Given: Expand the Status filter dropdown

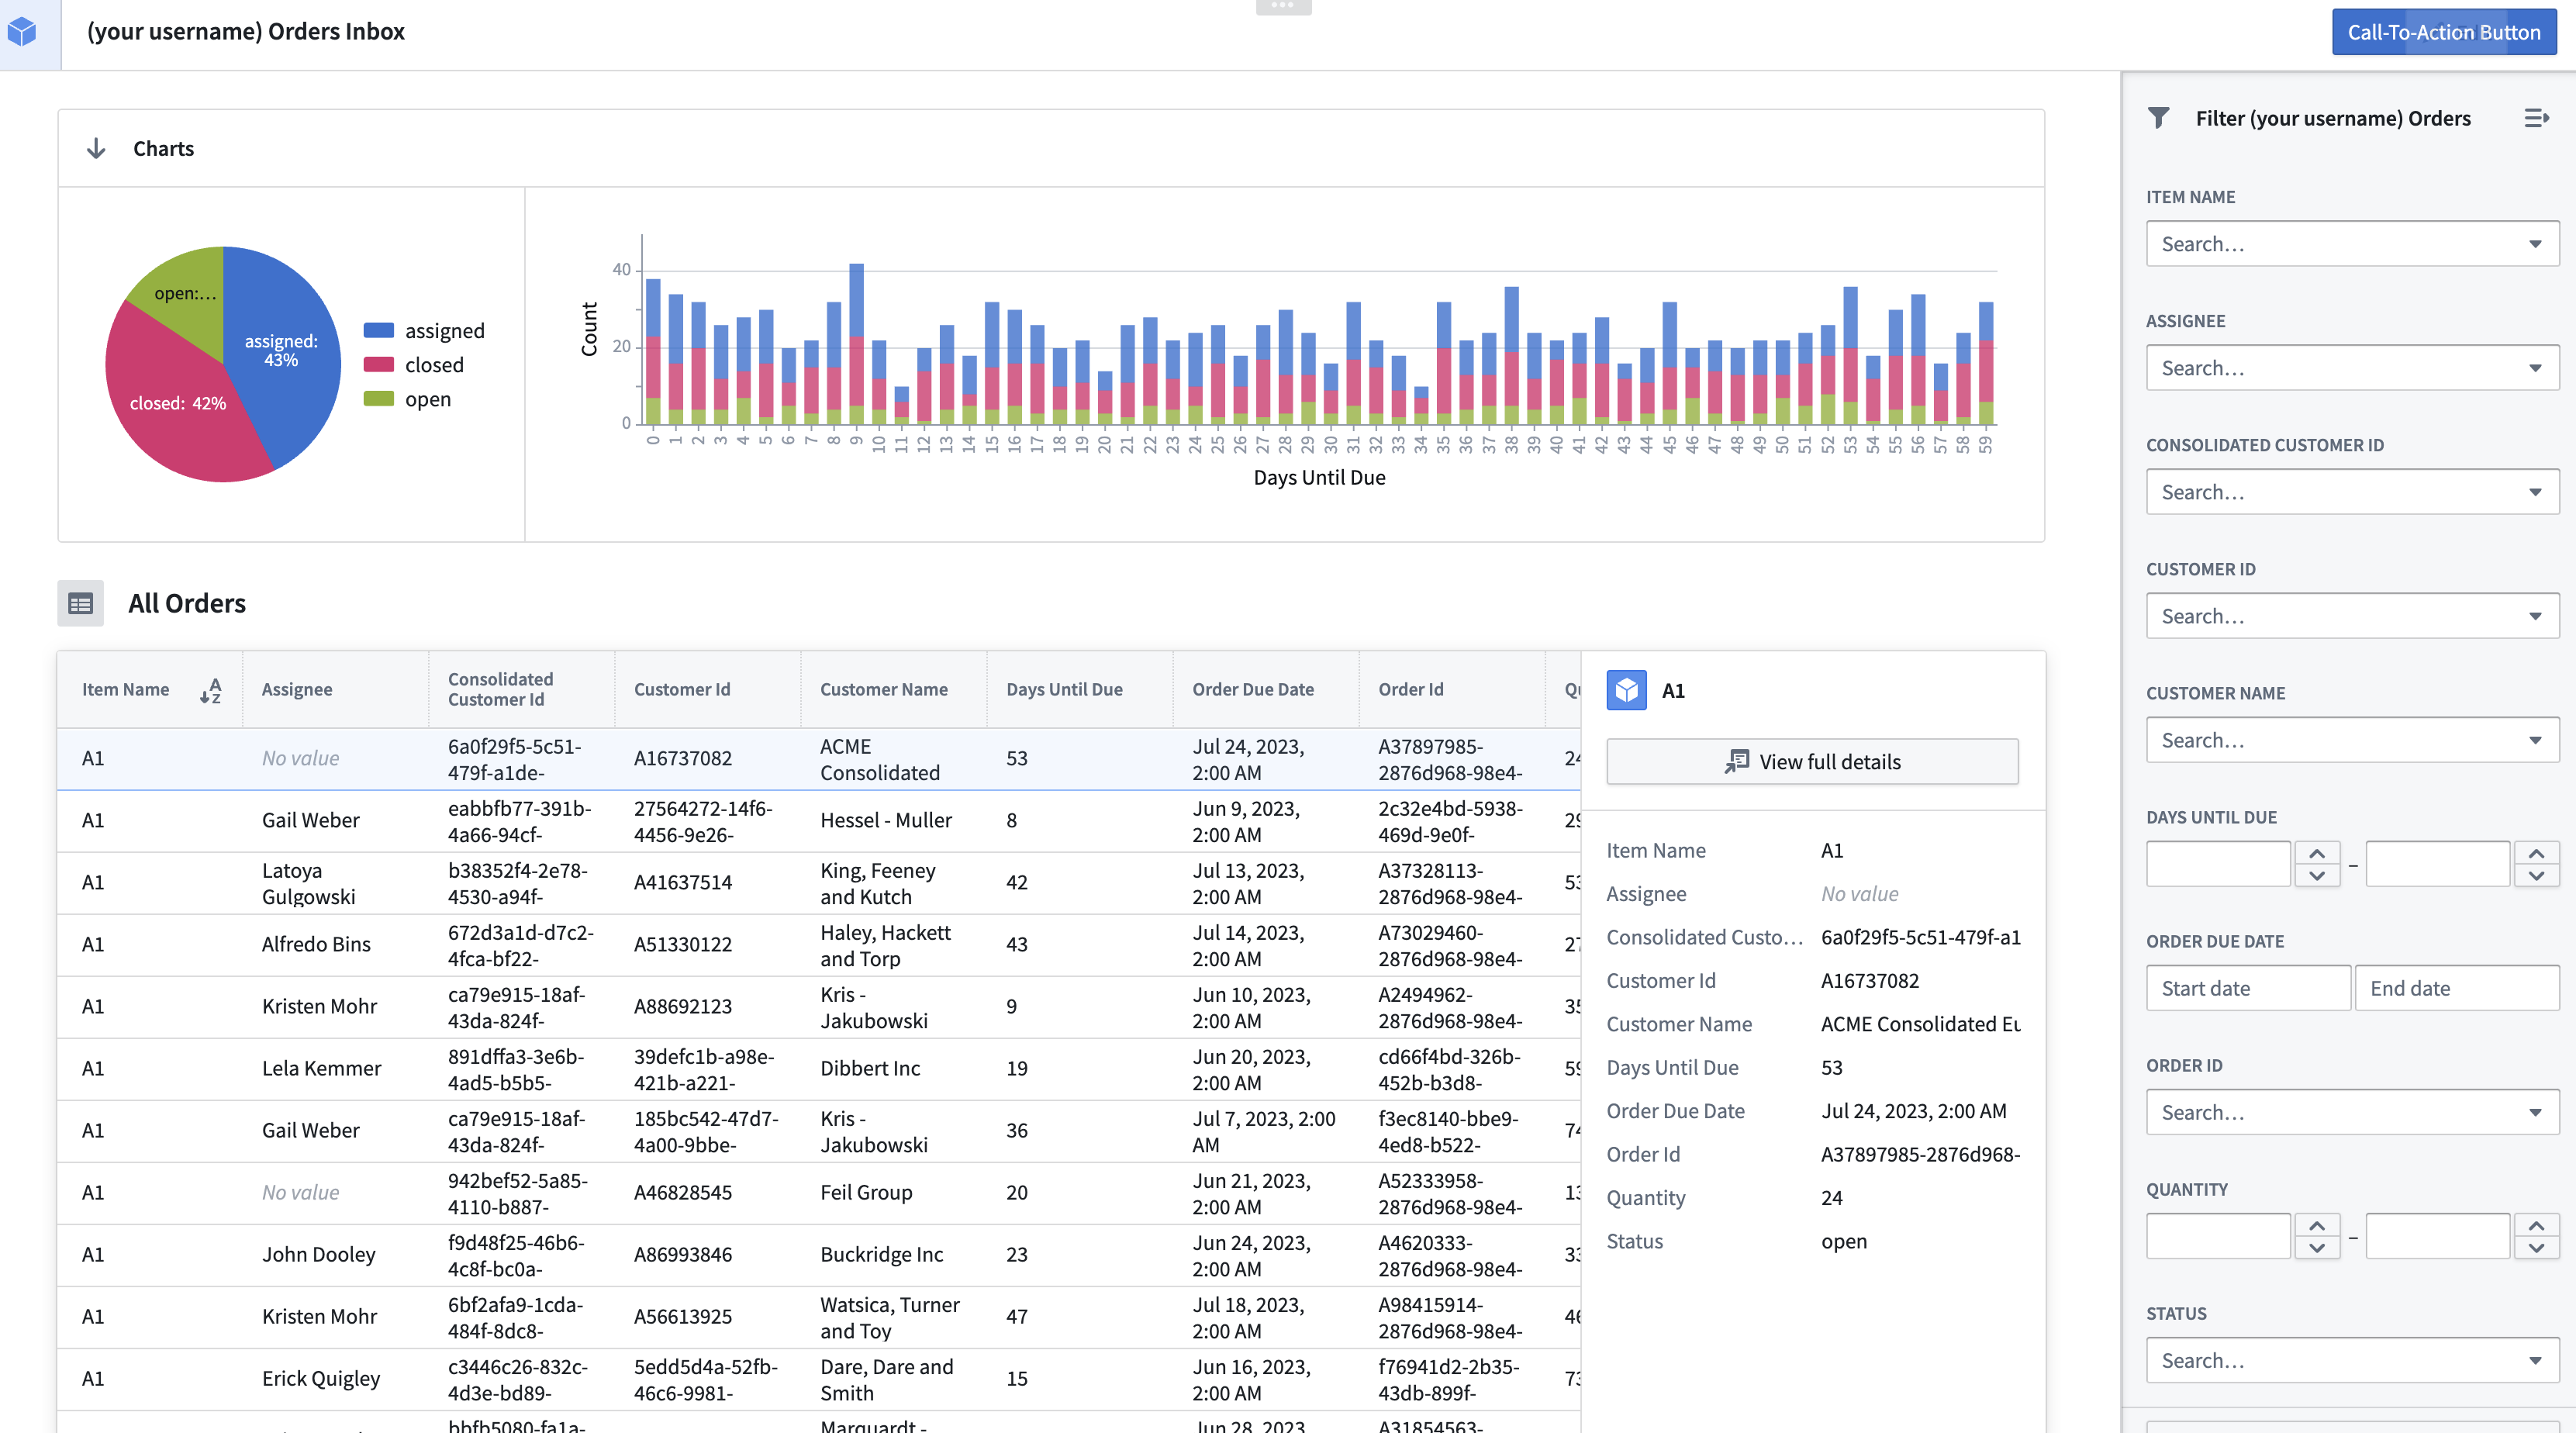Looking at the screenshot, I should pos(2351,1360).
